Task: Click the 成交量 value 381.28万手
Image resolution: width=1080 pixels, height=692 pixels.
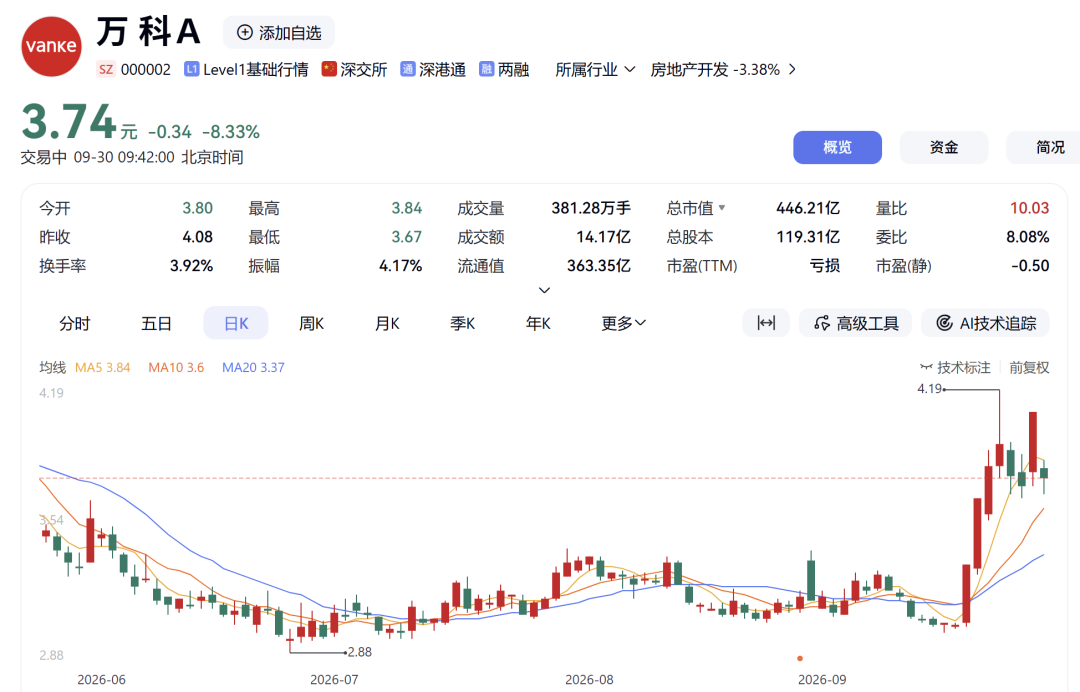Action: coord(591,208)
